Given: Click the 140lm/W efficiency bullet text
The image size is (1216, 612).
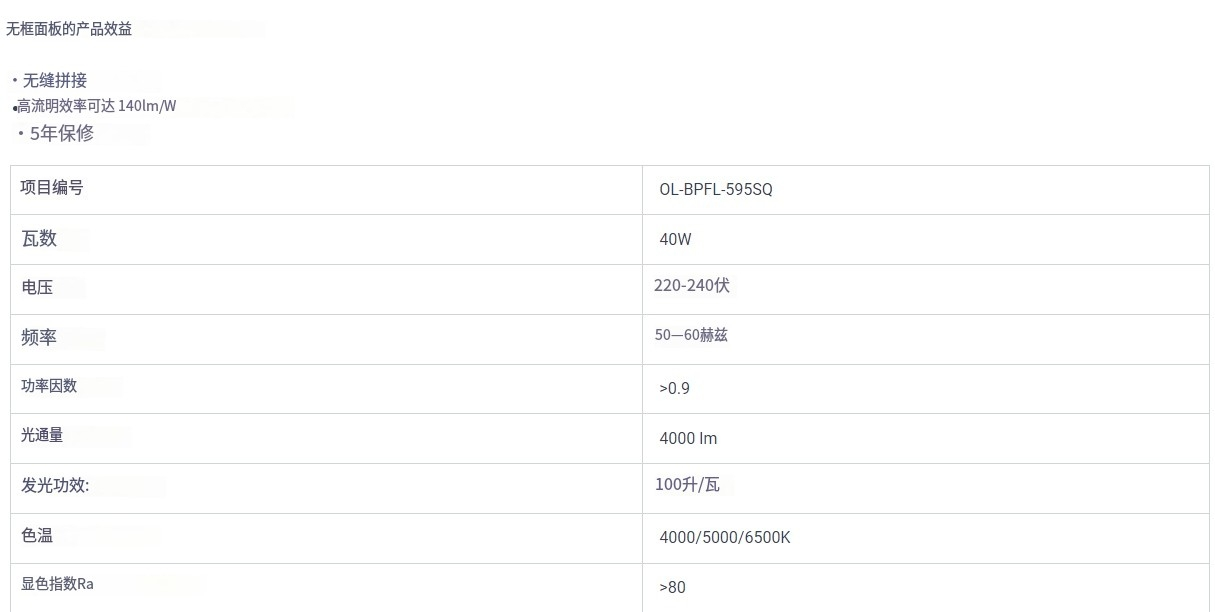Looking at the screenshot, I should [x=97, y=105].
